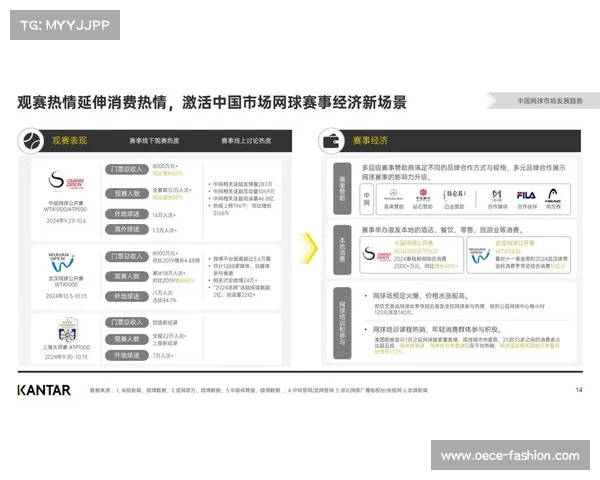Click the 赛事举办激发本地的酒店 sentence
The image size is (600, 480).
tap(442, 230)
